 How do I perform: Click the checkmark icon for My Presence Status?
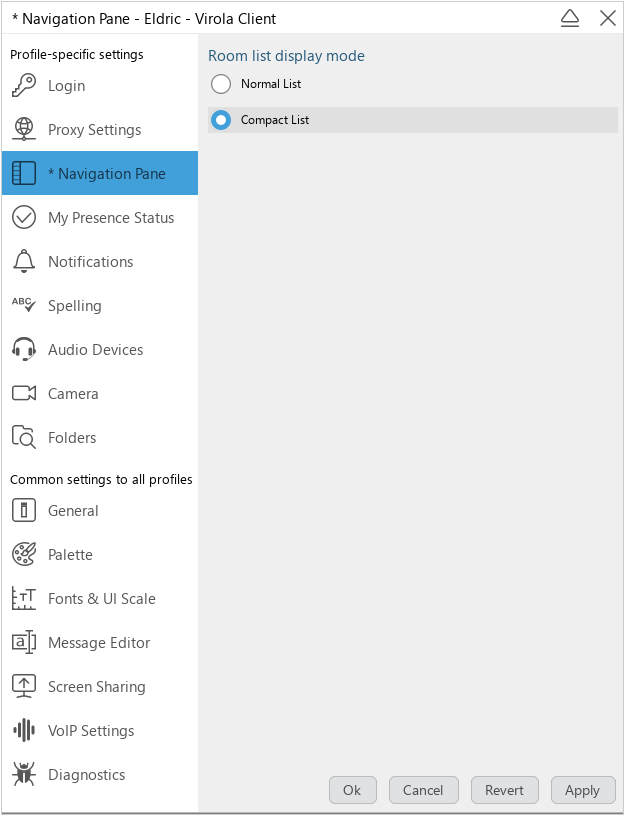(x=24, y=218)
